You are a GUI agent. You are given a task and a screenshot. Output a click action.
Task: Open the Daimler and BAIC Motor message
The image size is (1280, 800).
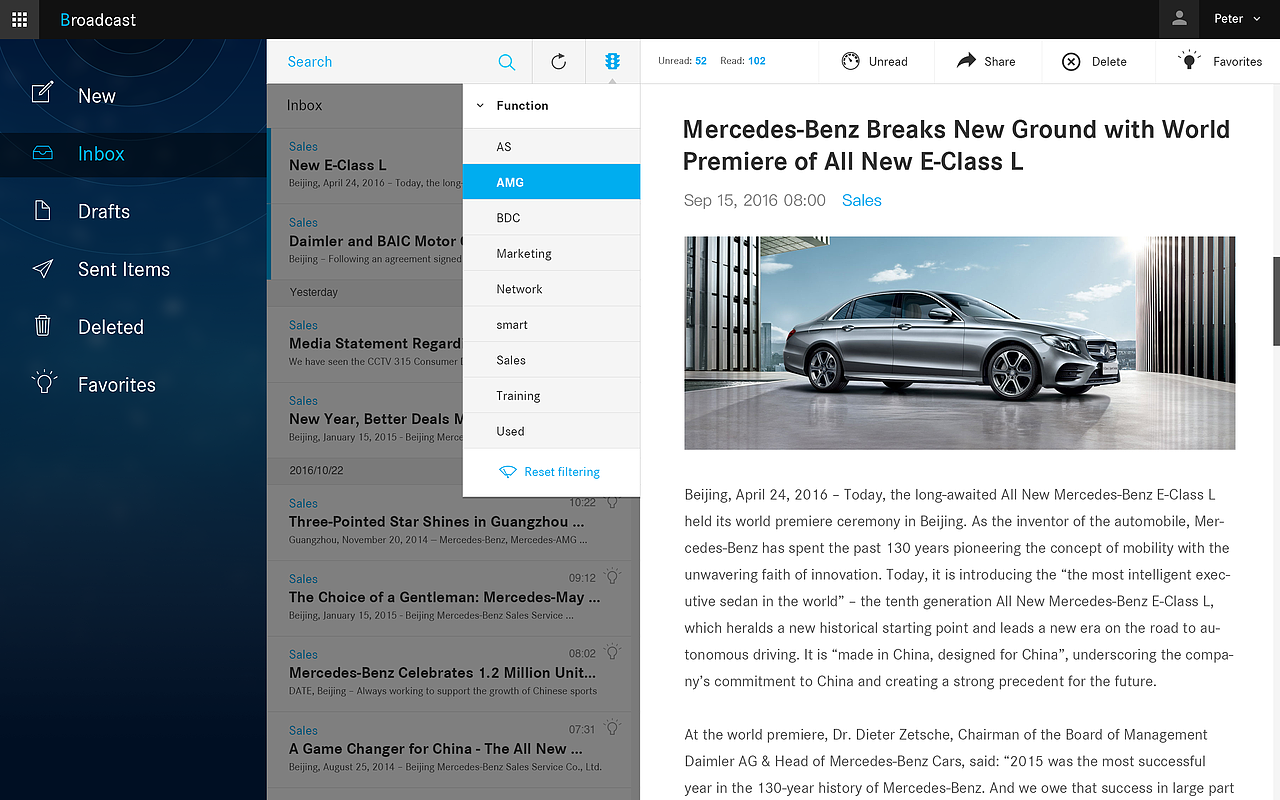coord(366,241)
